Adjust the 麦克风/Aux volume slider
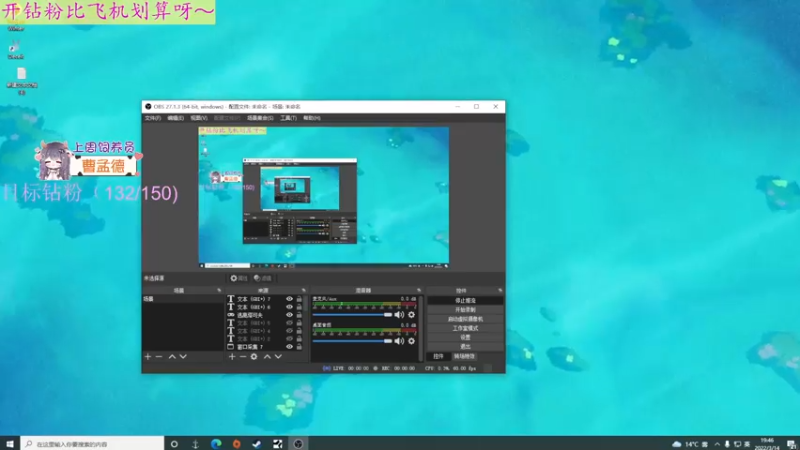 pos(352,315)
